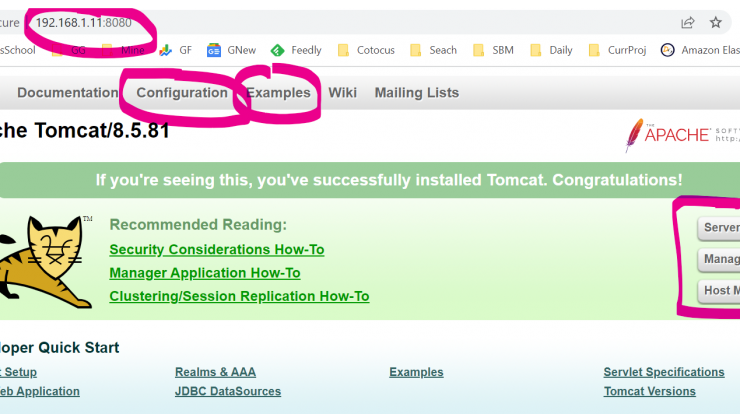Open Examples in the top navigation
Screen dimensions: 740x414
pyautogui.click(x=278, y=93)
